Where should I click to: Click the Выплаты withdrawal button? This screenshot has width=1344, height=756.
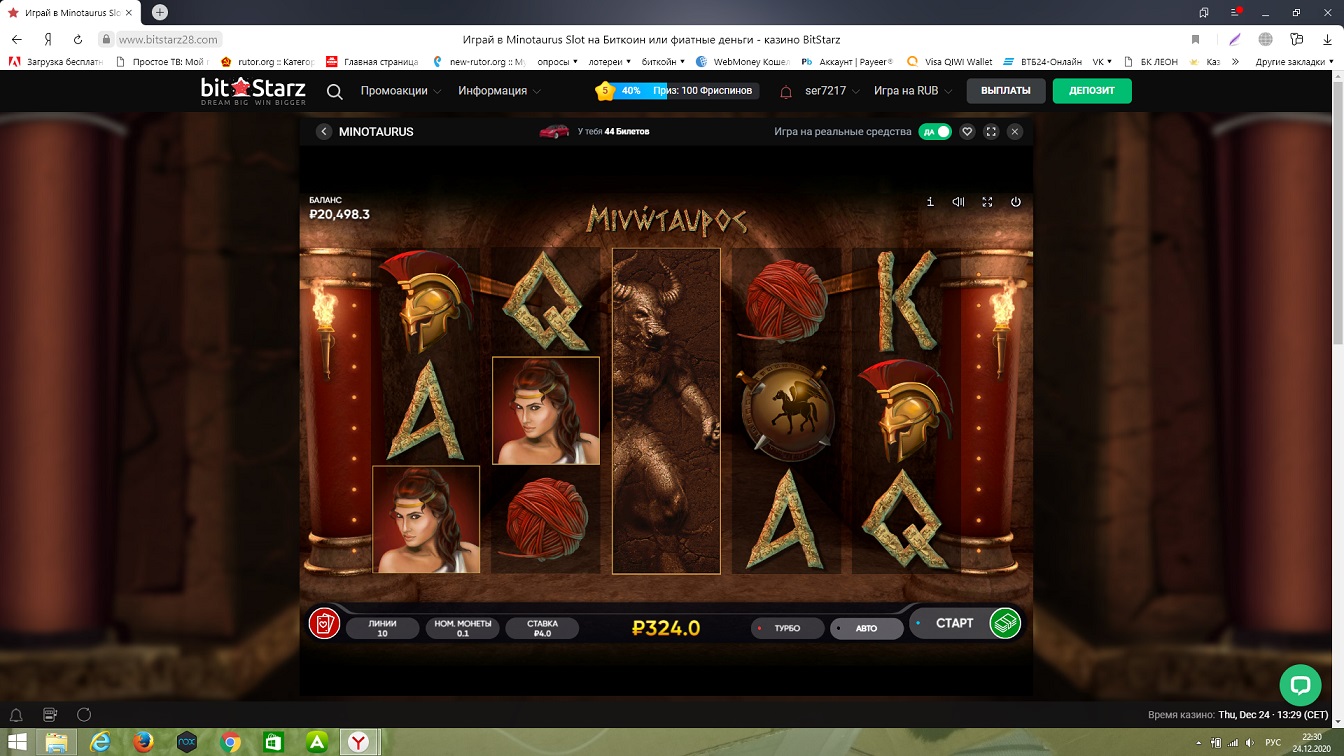point(1006,91)
